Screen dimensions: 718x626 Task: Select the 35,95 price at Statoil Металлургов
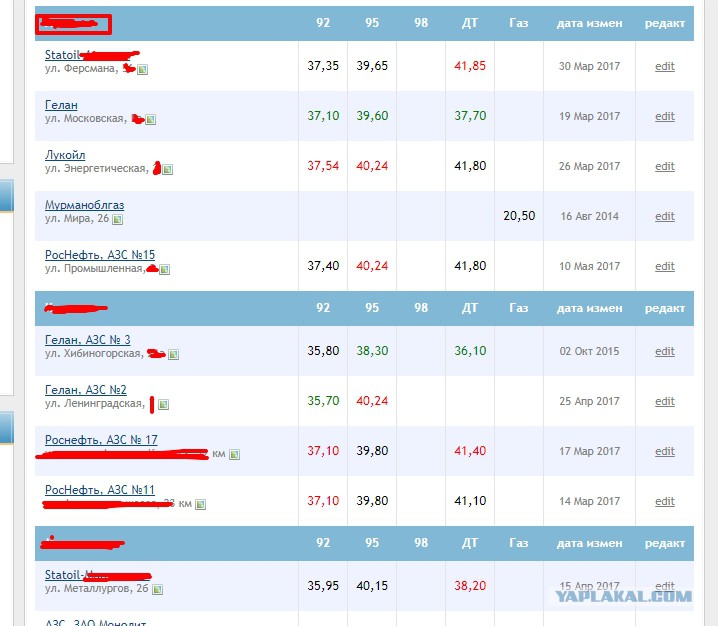[323, 586]
